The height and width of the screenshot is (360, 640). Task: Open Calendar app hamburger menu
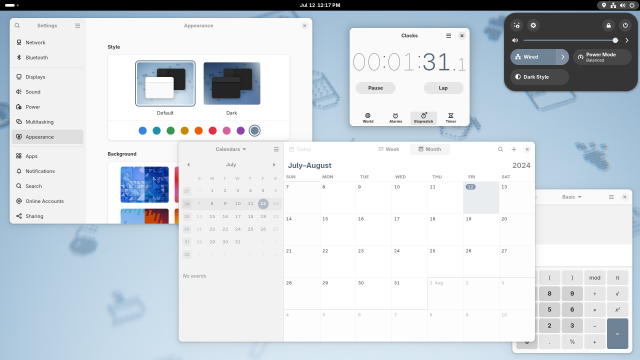[276, 149]
